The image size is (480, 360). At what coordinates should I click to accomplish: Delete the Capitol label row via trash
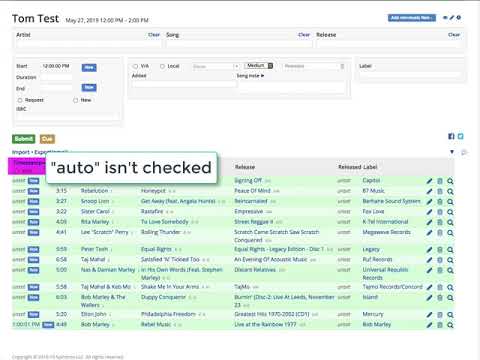pos(440,181)
